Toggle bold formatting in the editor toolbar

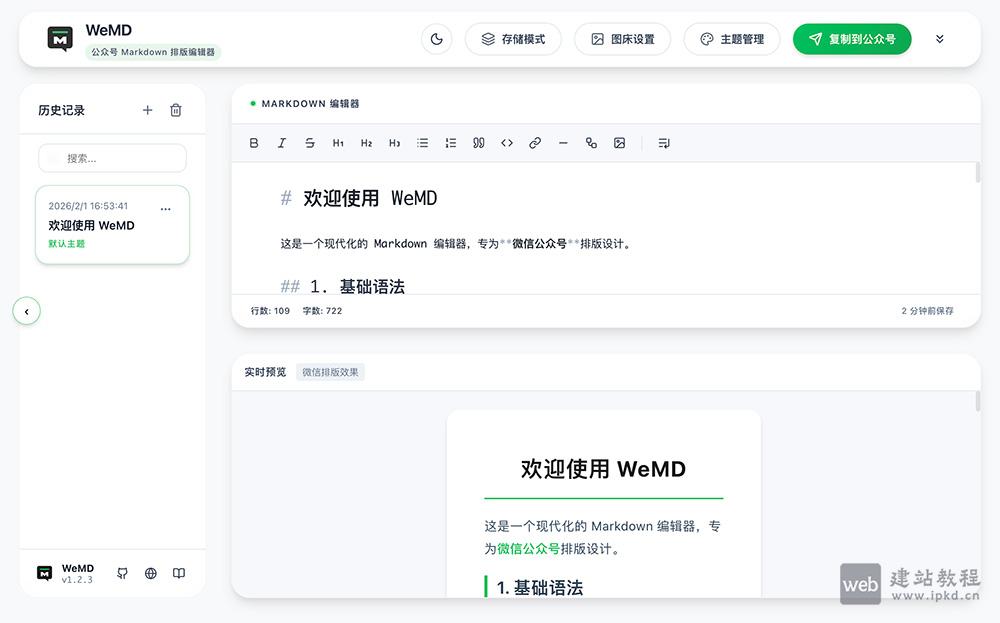(254, 142)
